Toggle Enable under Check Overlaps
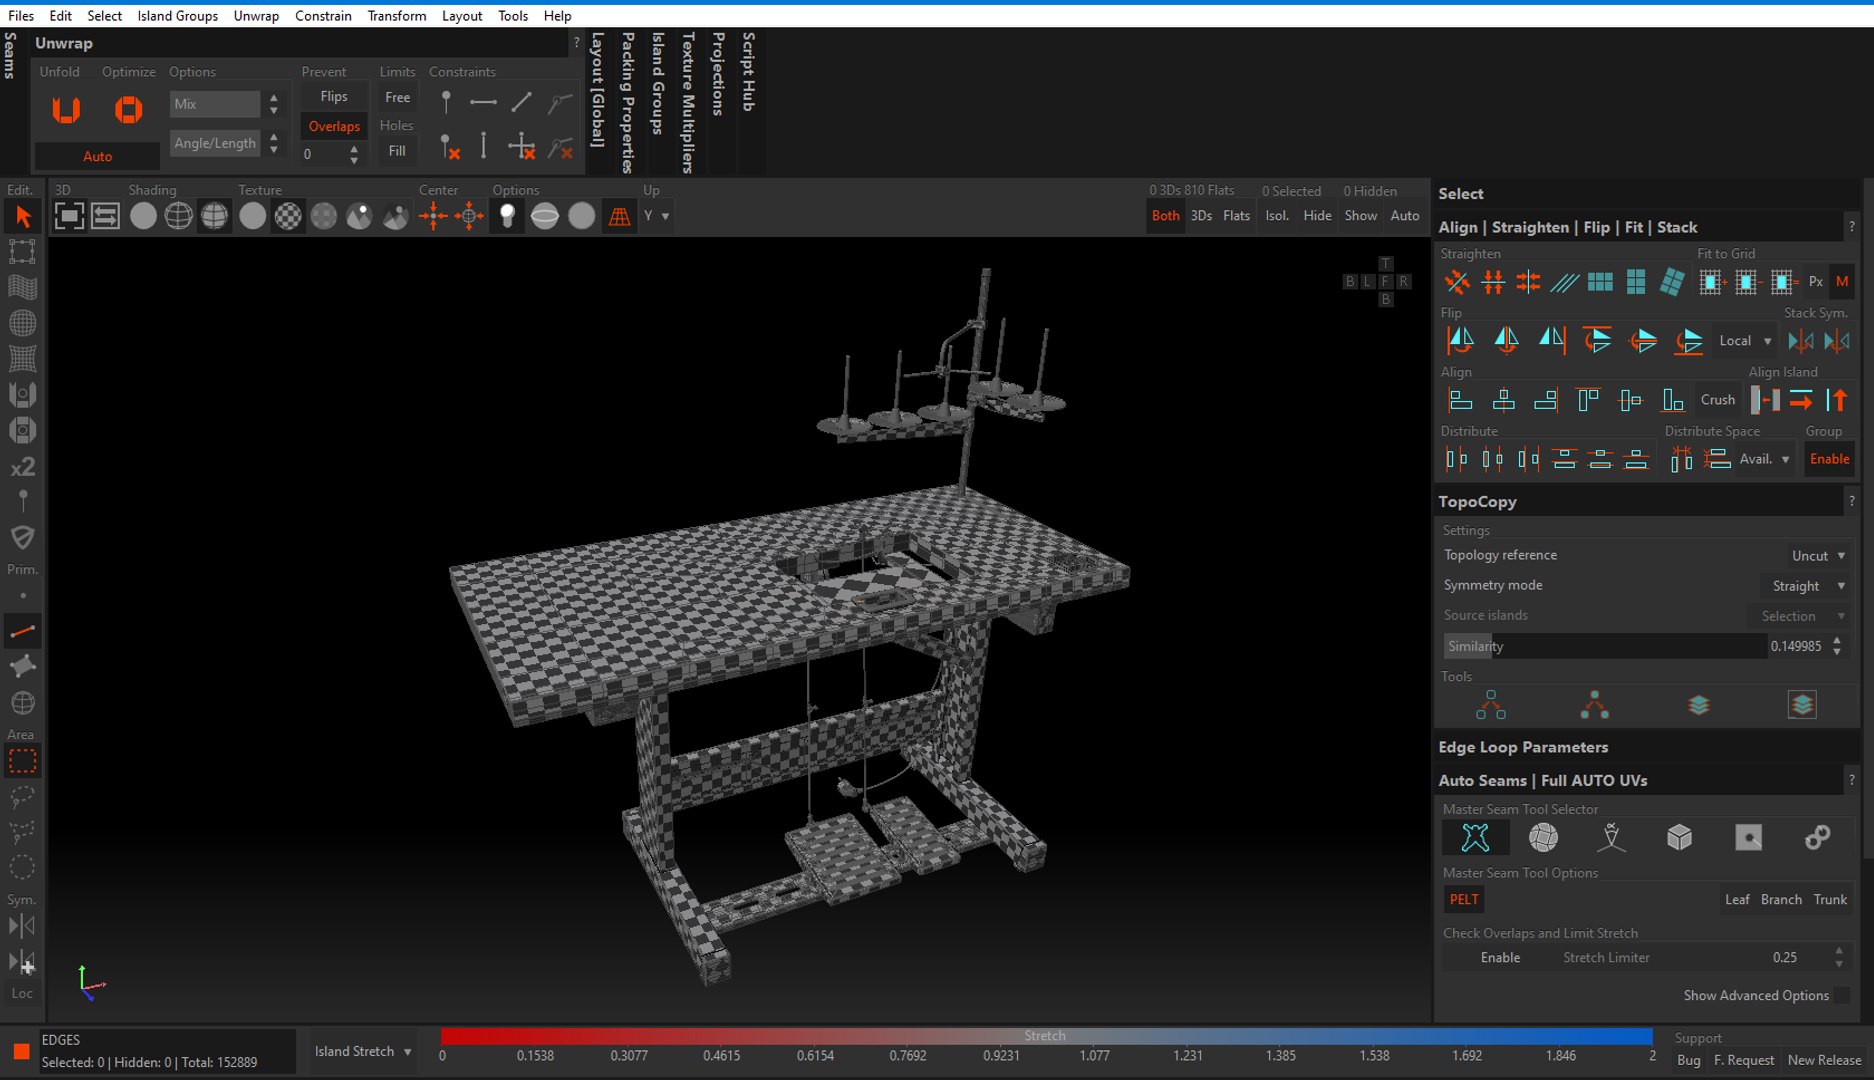Viewport: 1874px width, 1080px height. tap(1500, 957)
